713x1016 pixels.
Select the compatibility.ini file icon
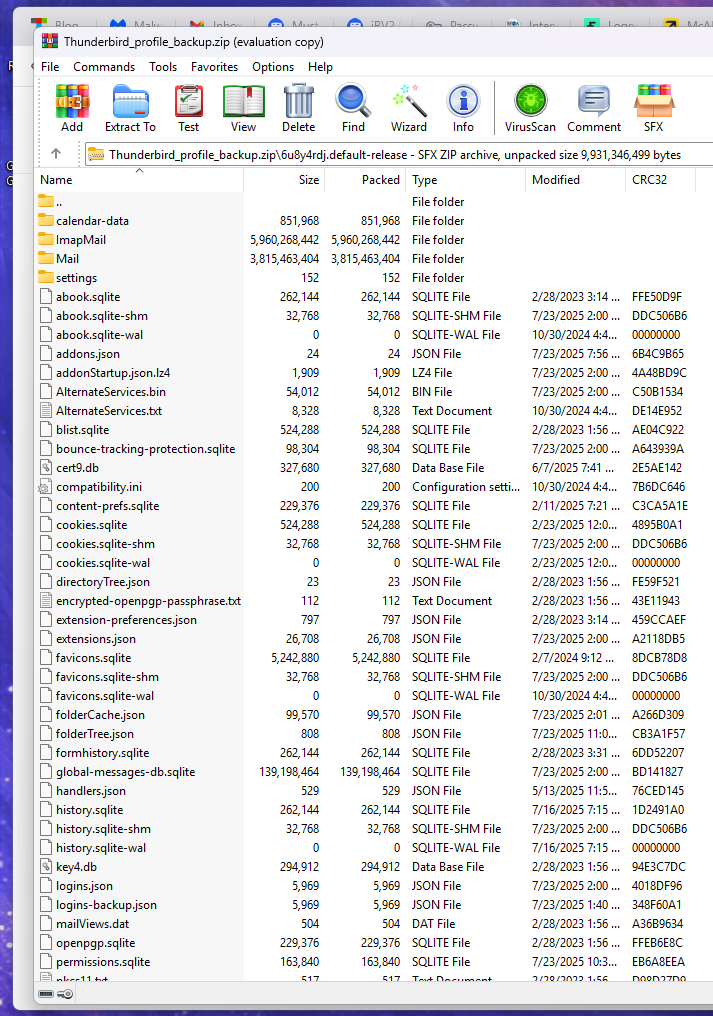[x=45, y=487]
